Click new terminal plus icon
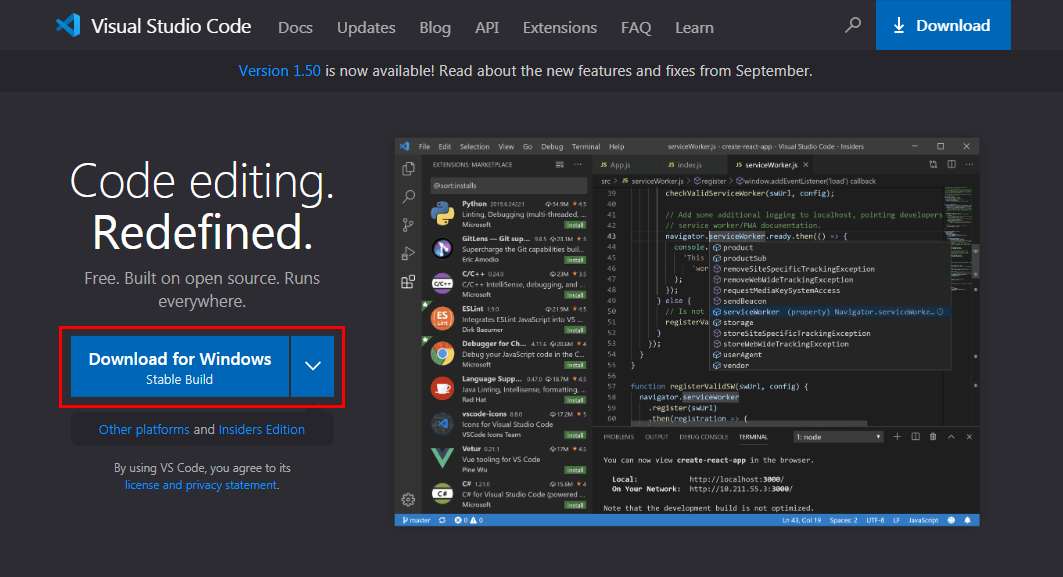The image size is (1063, 577). (x=897, y=437)
